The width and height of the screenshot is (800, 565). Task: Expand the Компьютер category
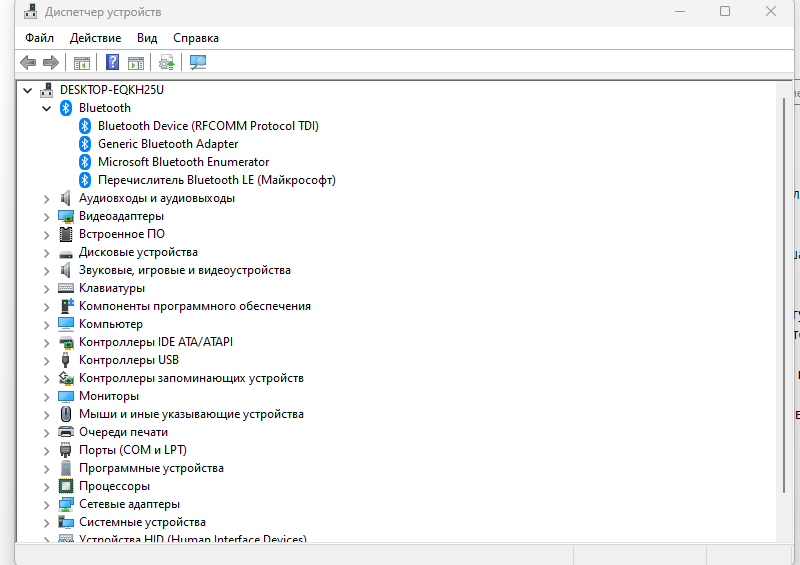pos(46,325)
